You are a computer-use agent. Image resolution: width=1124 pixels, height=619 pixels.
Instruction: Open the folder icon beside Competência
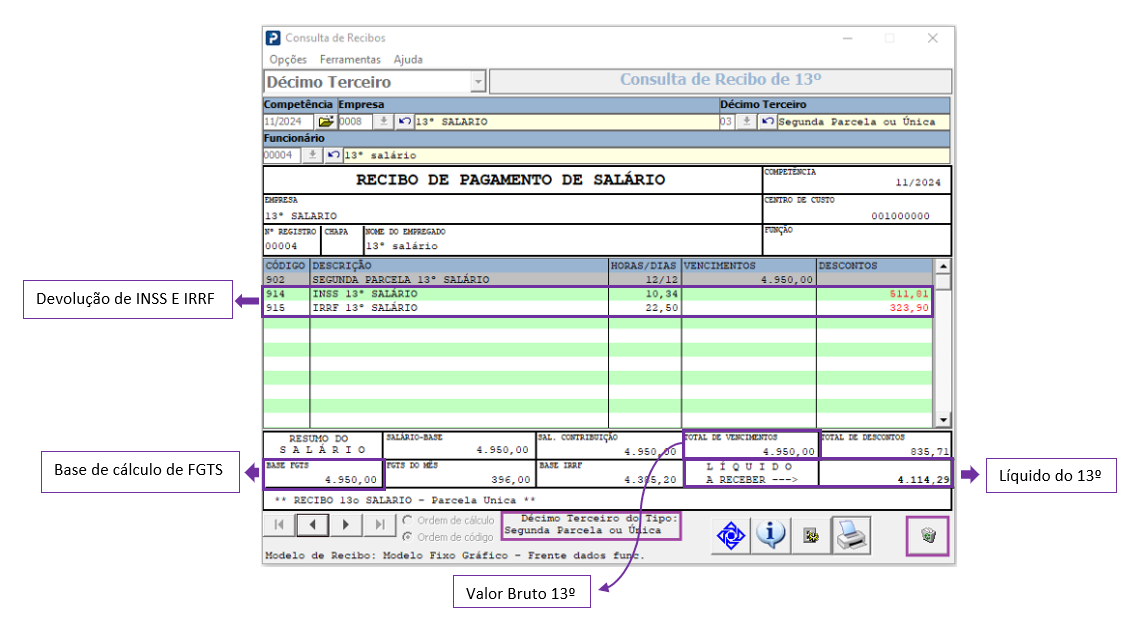[x=326, y=122]
